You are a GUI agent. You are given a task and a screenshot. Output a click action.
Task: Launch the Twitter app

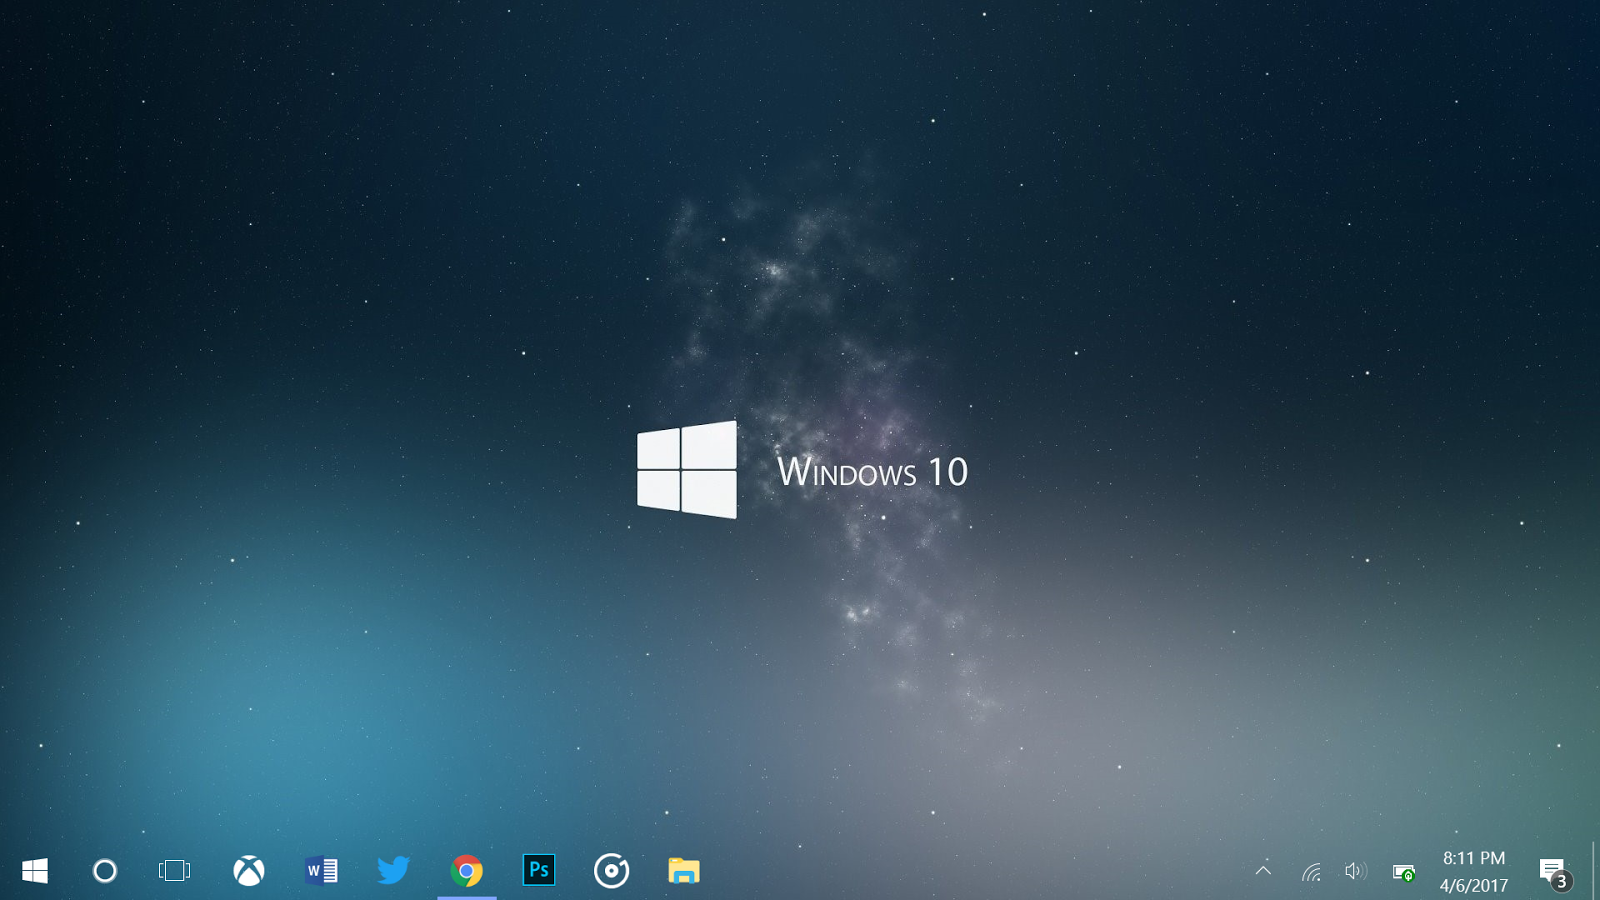[x=394, y=870]
